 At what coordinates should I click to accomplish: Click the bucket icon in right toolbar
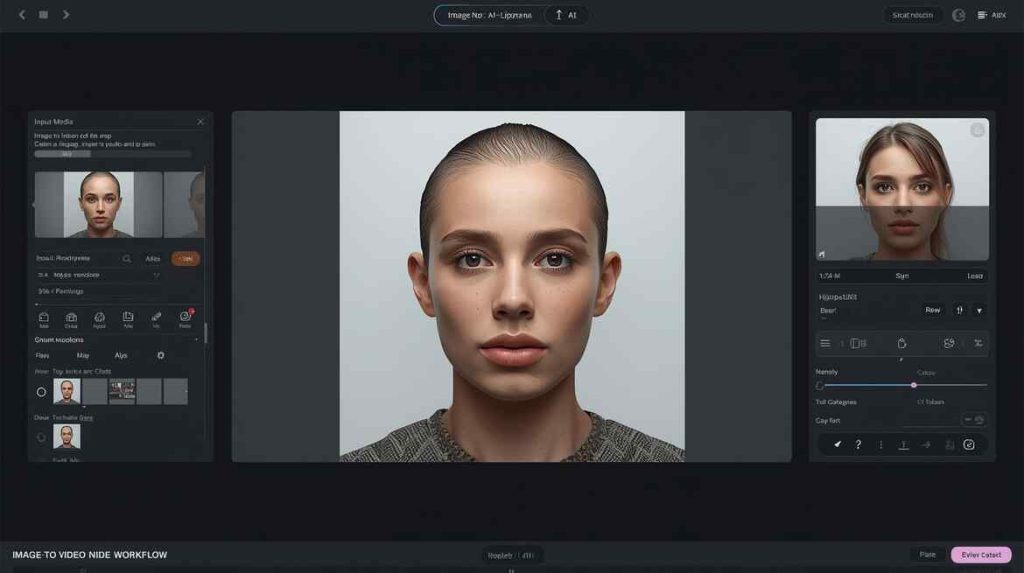click(902, 344)
